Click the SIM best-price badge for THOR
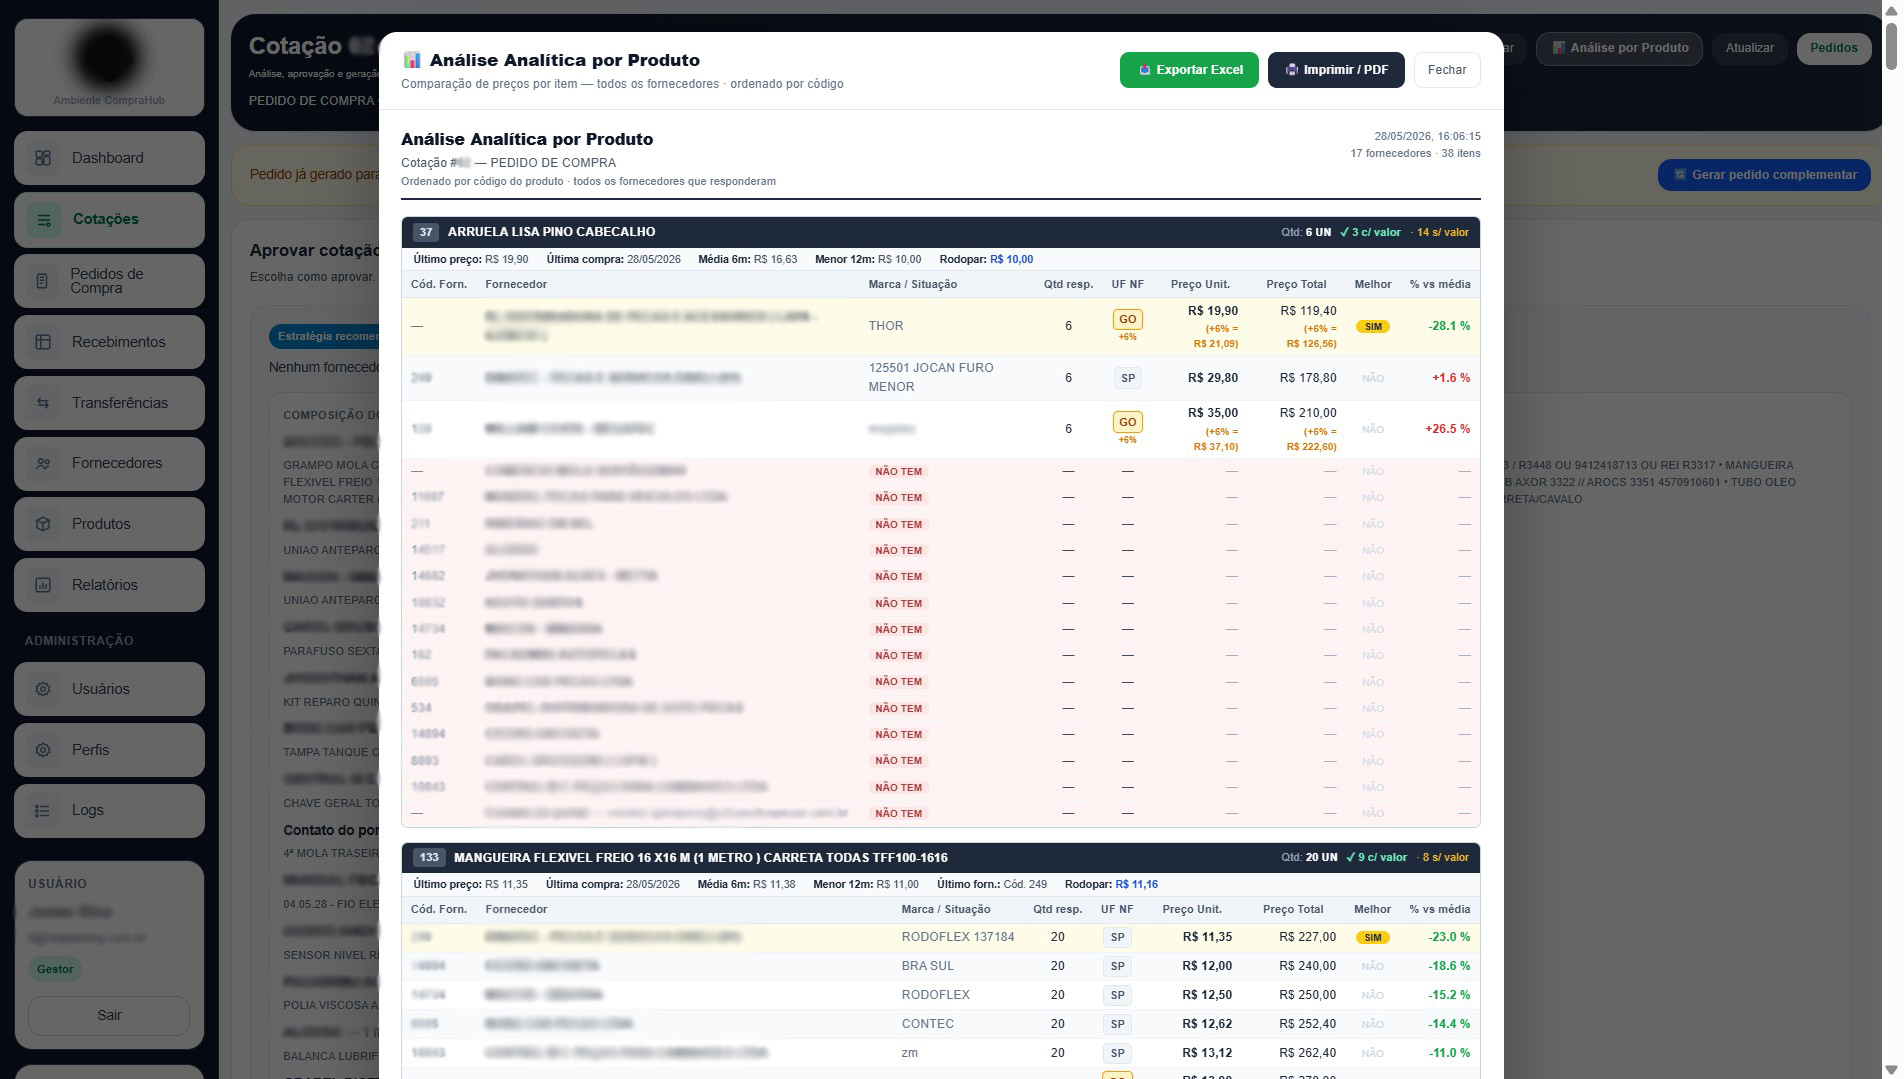The image size is (1904, 1079). (x=1373, y=327)
